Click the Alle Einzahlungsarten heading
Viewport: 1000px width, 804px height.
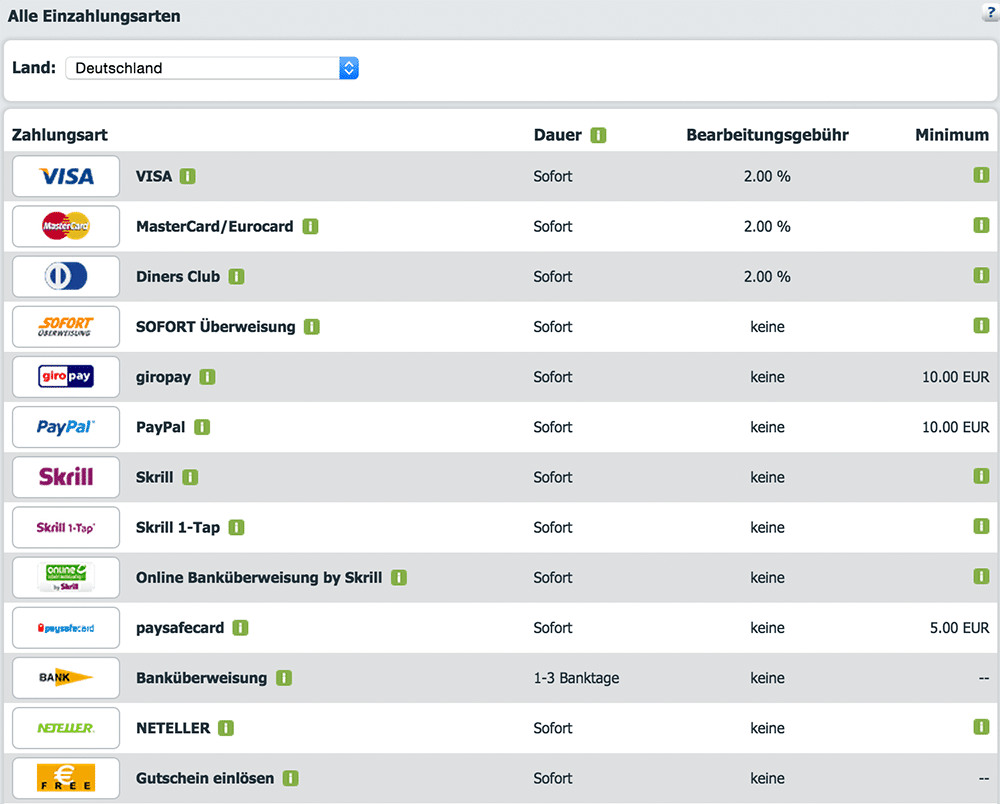(94, 16)
